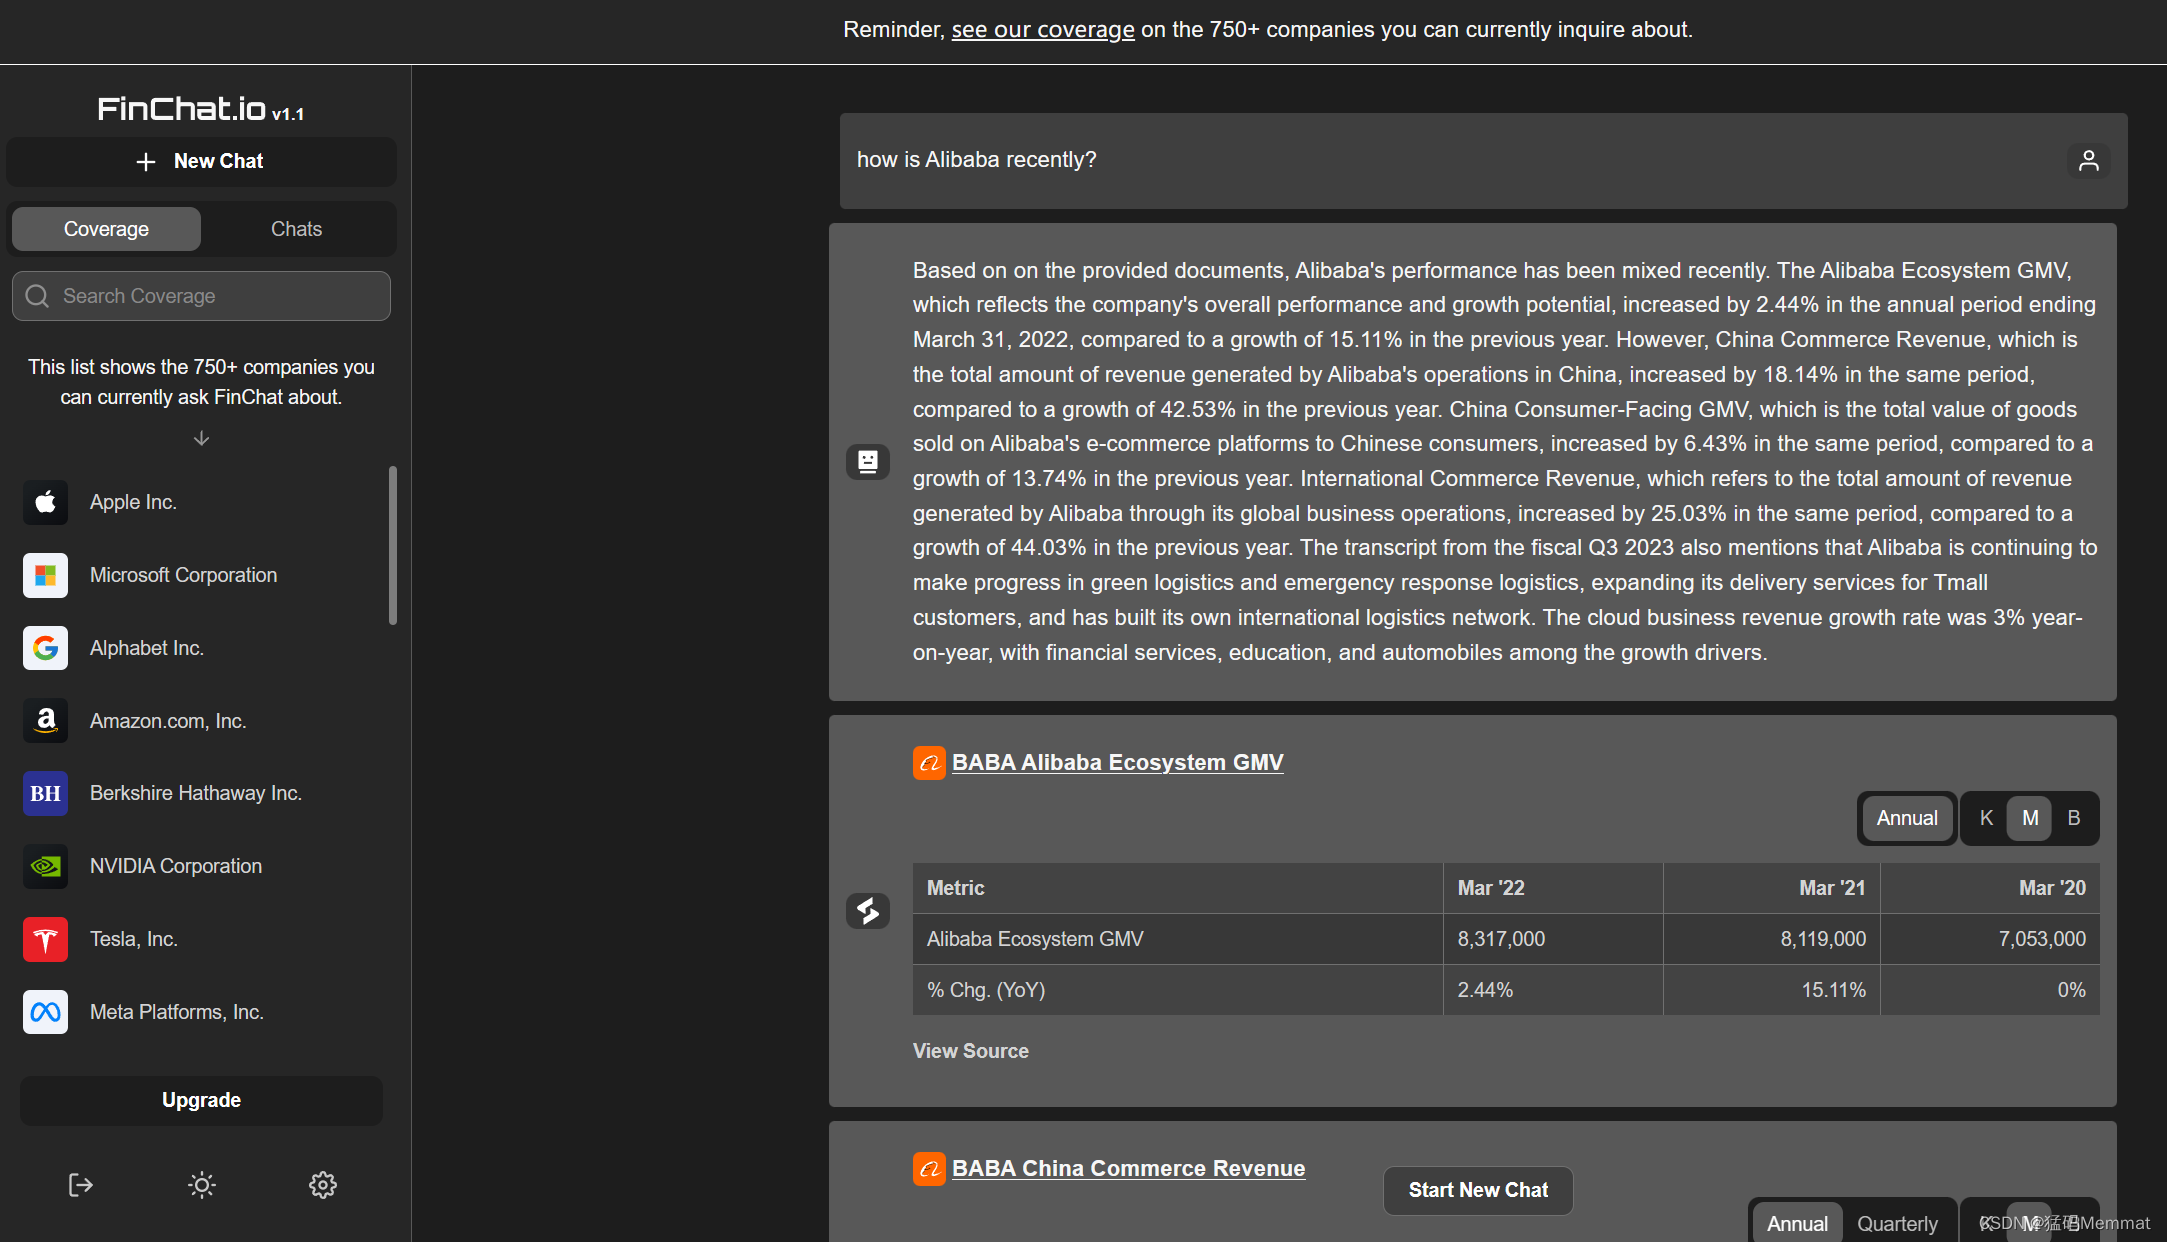Click Alibaba logo next to Ecosystem GMV title

pos(929,763)
